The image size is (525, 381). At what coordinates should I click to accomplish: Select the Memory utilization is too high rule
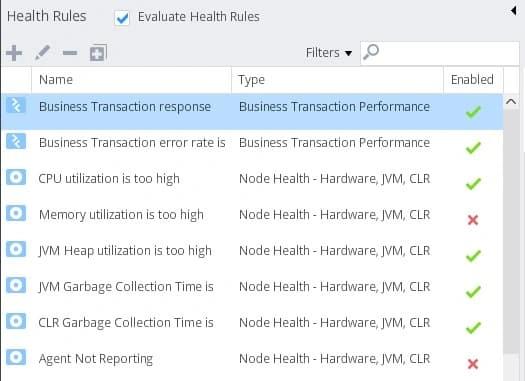(252, 215)
